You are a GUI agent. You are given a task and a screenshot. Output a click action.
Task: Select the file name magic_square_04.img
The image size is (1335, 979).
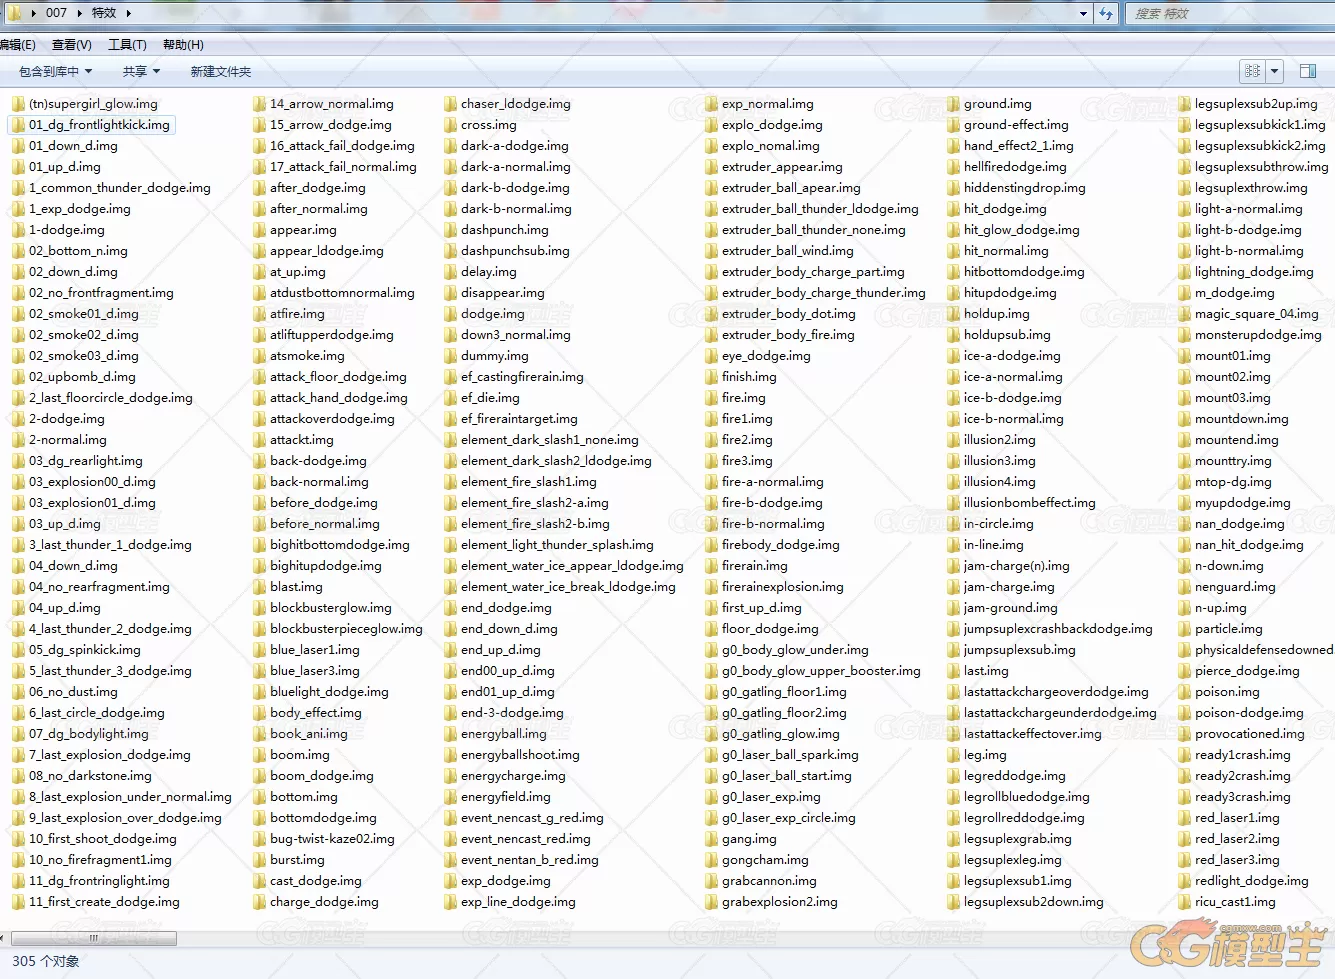point(1256,314)
